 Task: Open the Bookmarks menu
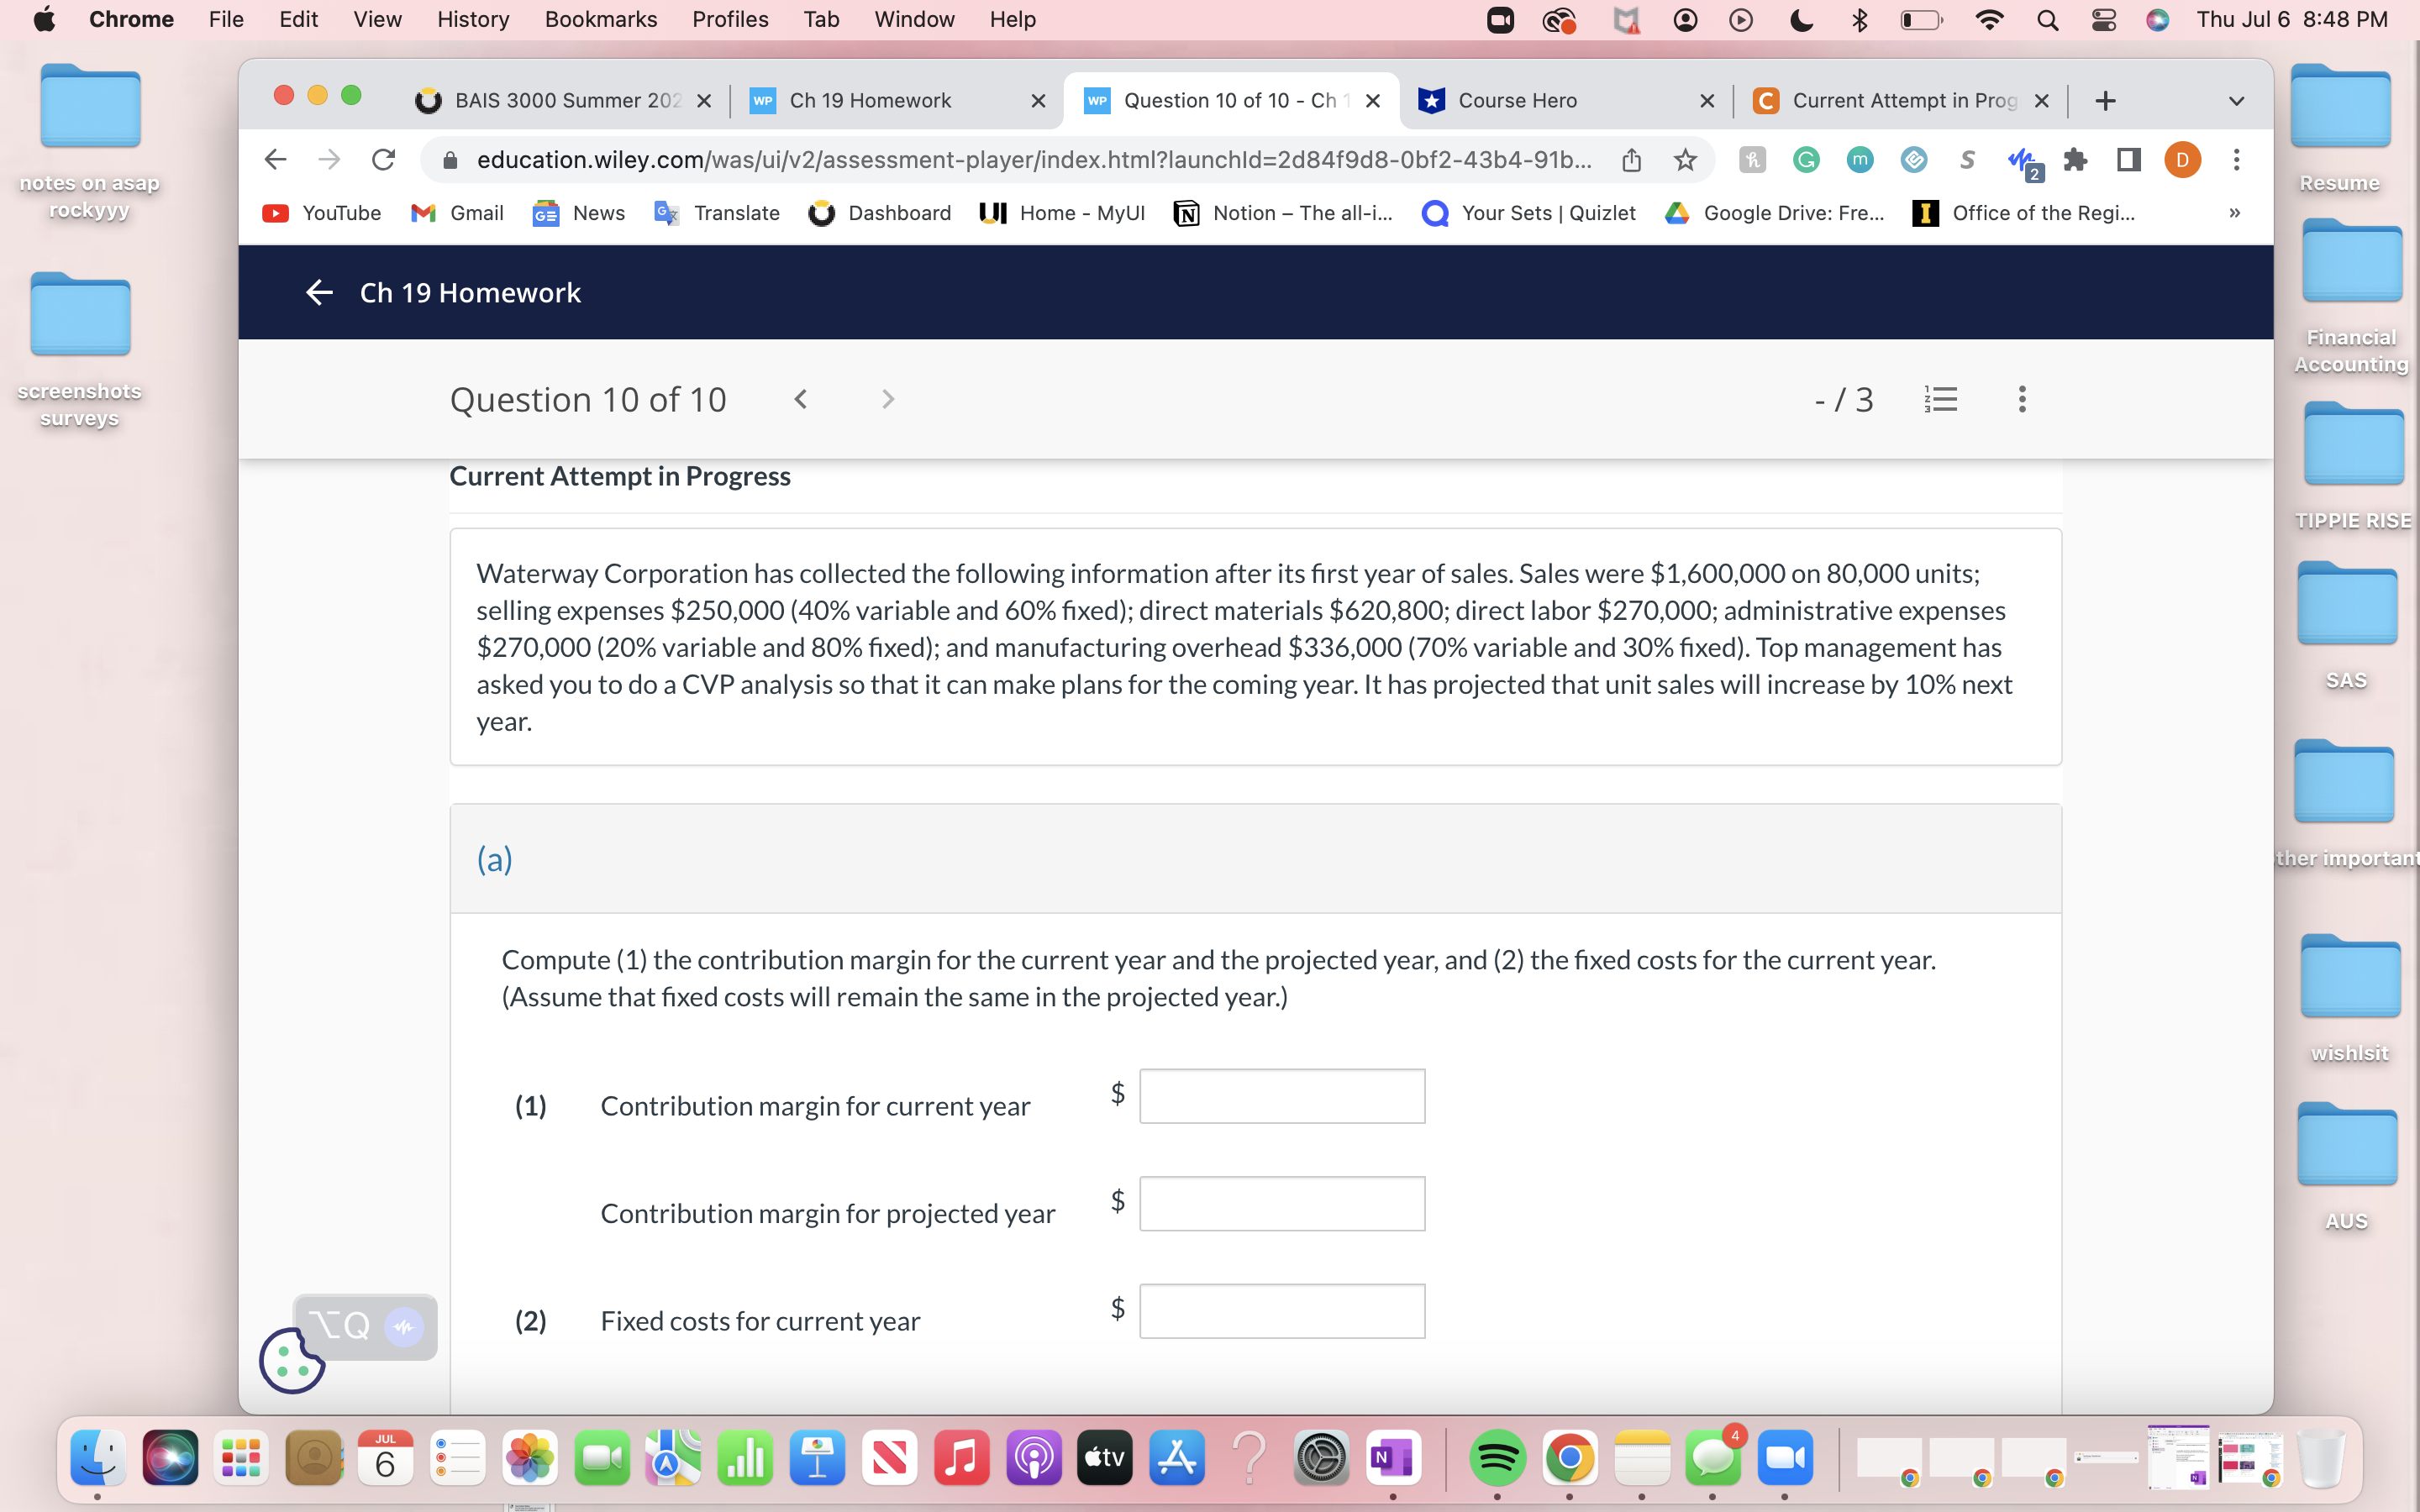[x=601, y=19]
